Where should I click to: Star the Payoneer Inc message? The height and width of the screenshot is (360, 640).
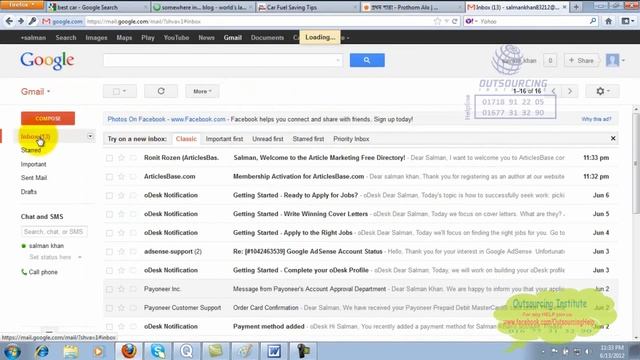pos(121,289)
